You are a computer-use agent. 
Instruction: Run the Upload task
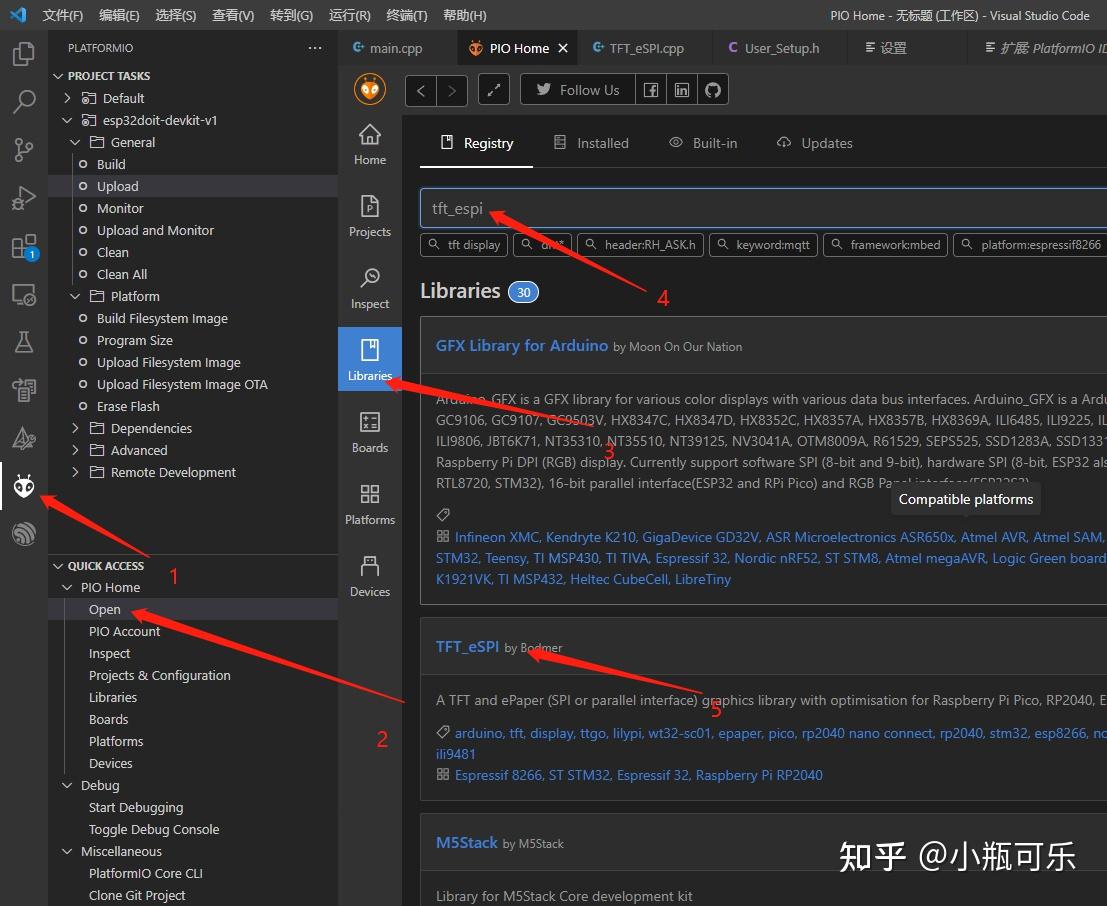click(193, 186)
